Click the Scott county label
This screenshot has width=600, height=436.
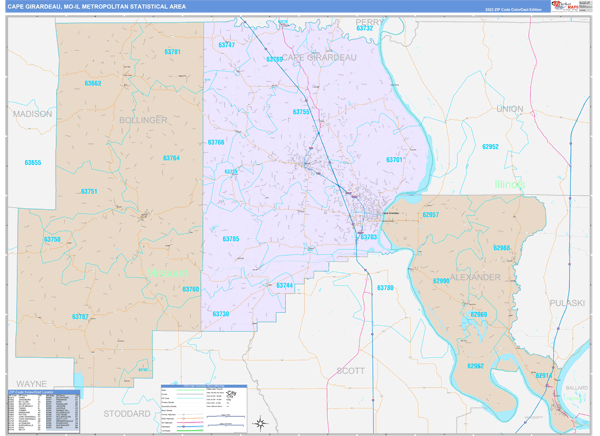click(351, 371)
